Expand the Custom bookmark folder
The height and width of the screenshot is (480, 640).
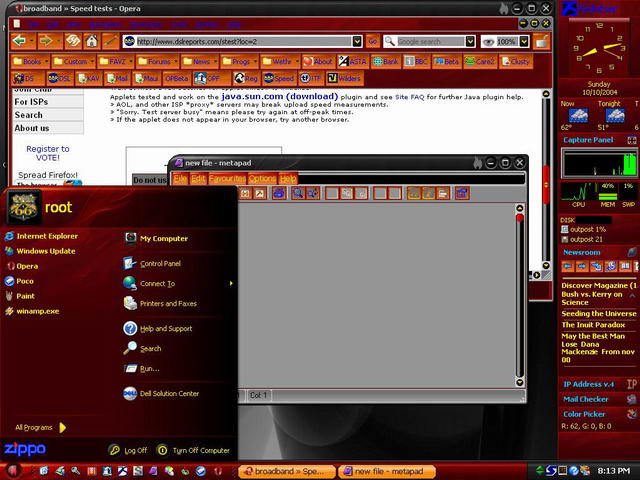click(74, 61)
